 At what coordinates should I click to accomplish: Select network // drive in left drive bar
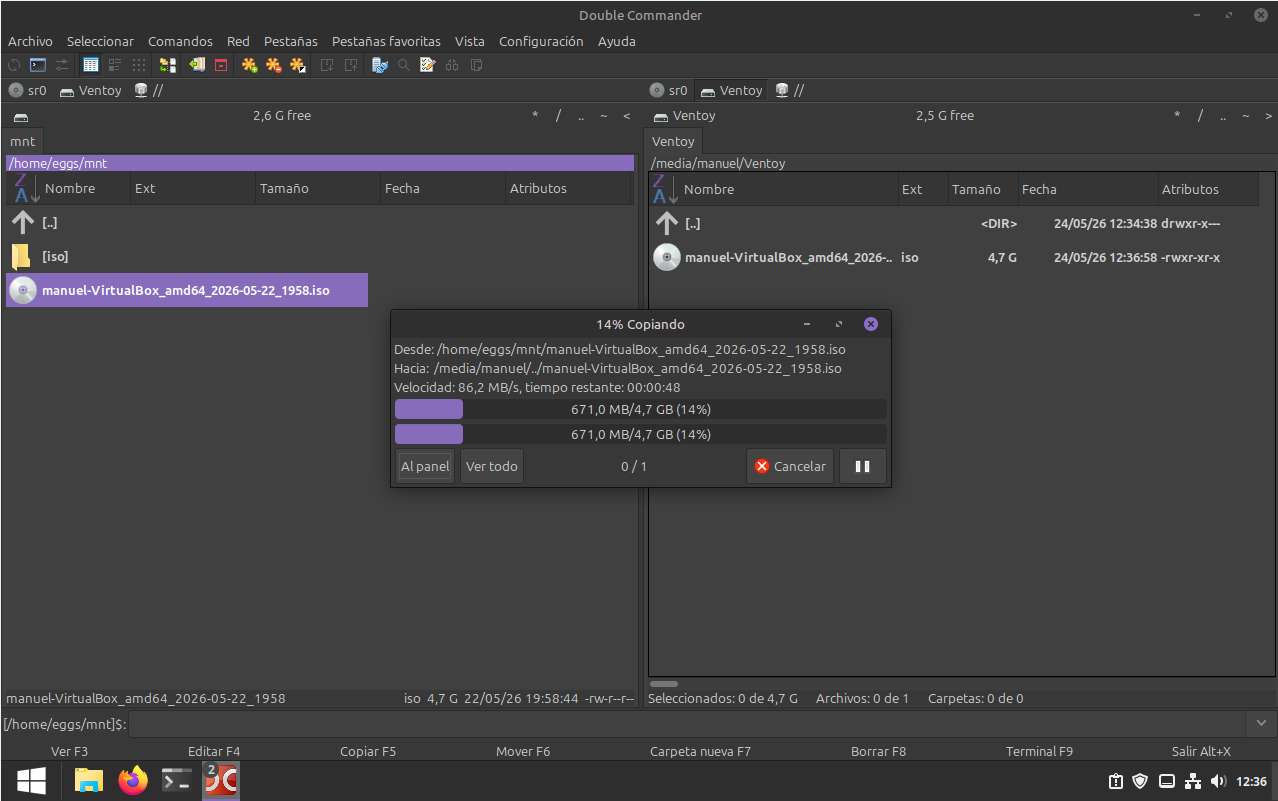tap(149, 90)
